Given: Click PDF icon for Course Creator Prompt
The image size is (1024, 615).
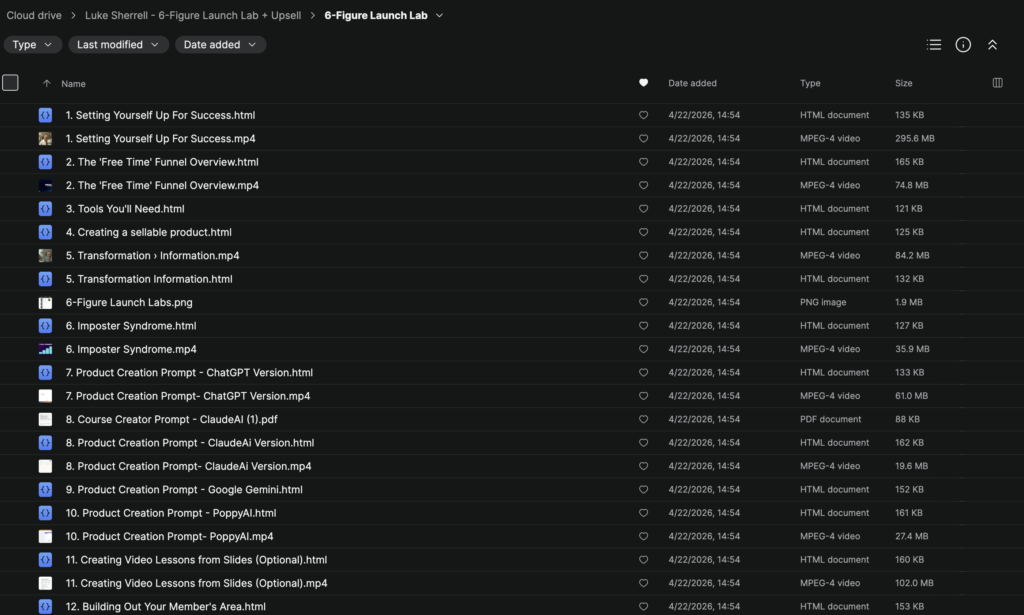Looking at the screenshot, I should [x=45, y=419].
